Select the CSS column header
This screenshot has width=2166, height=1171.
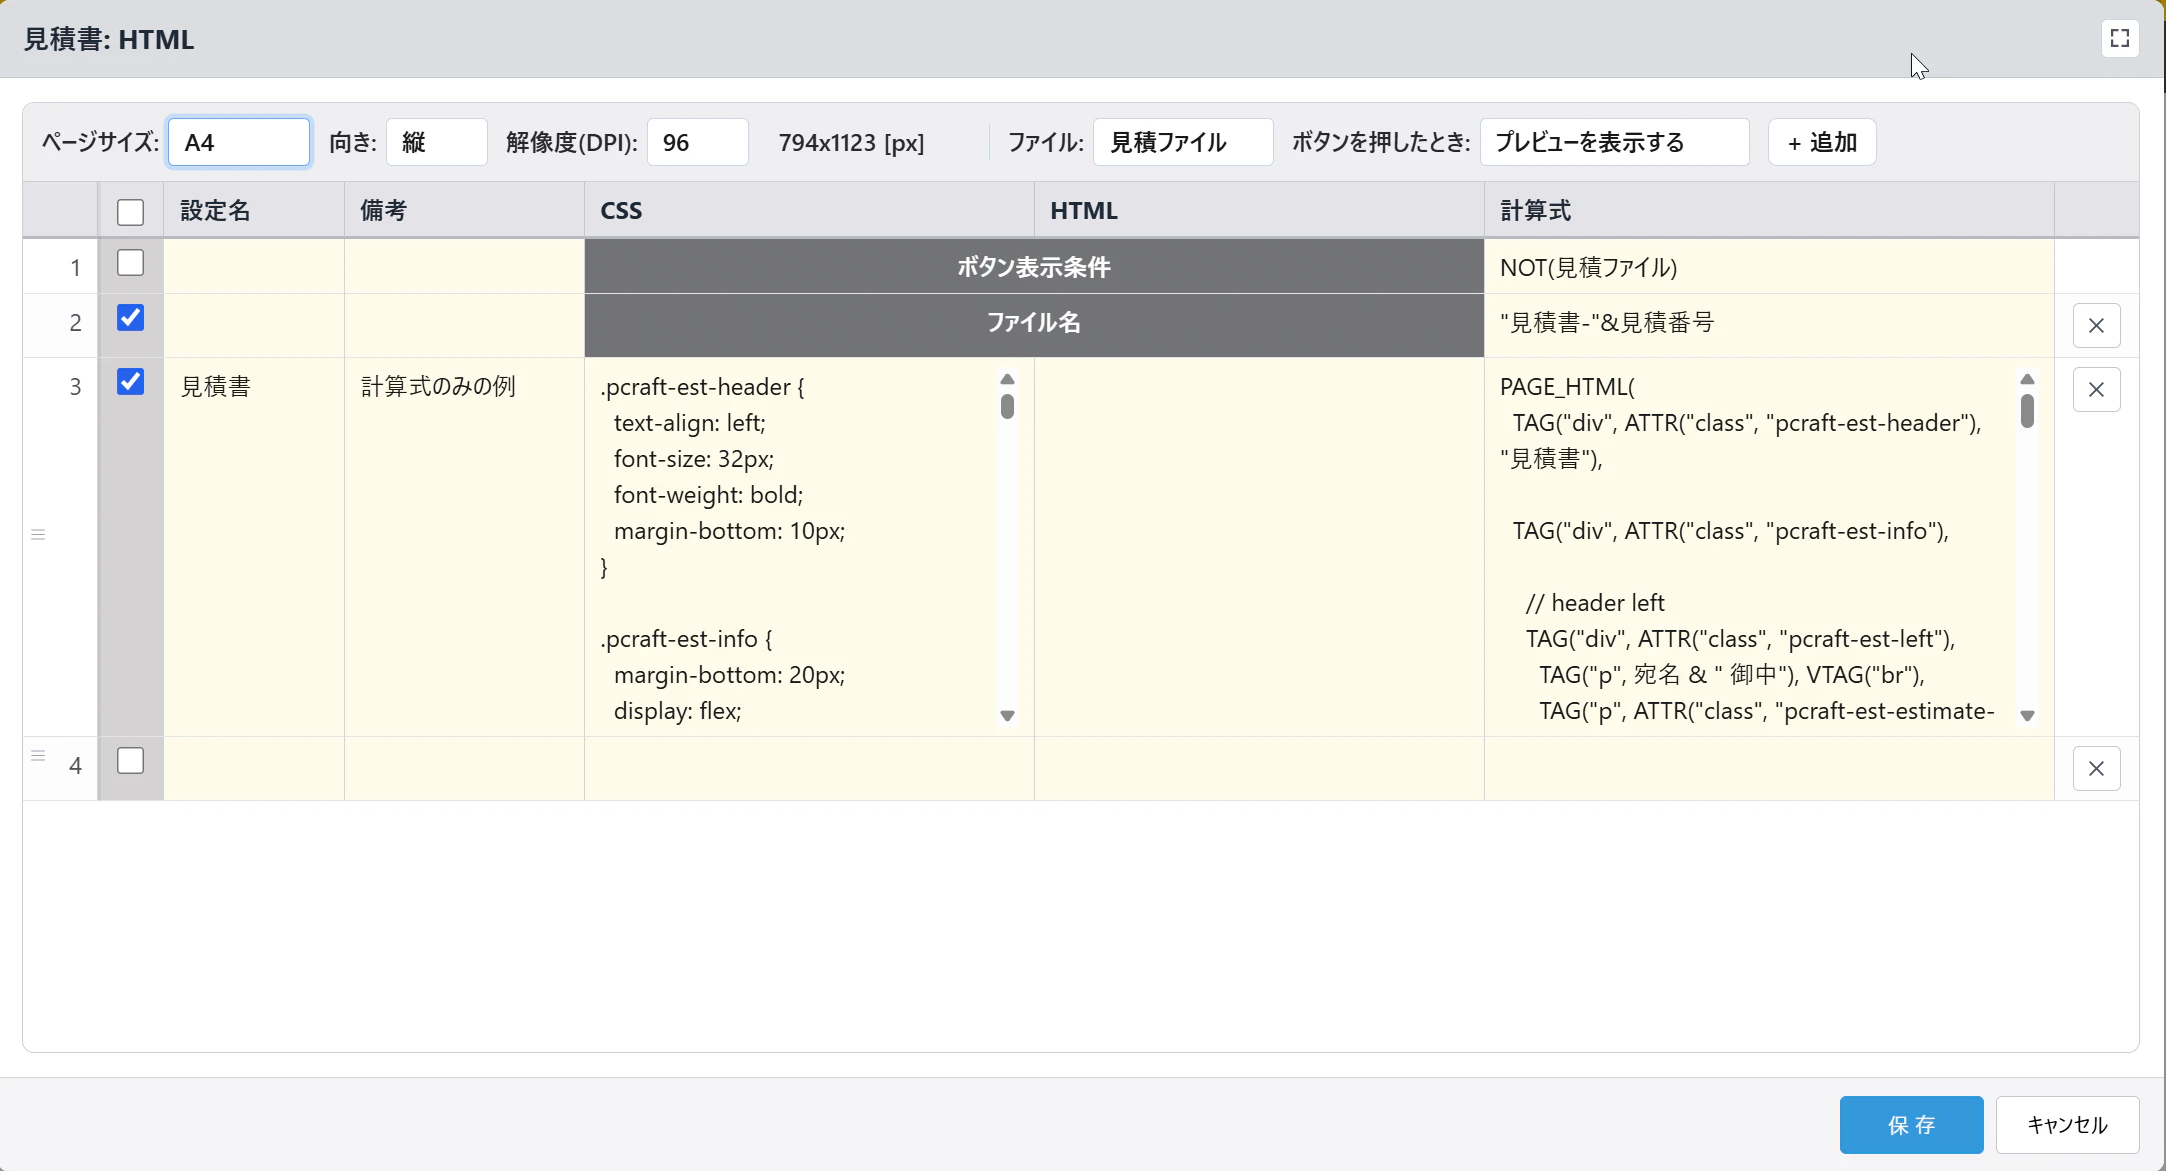[x=809, y=211]
